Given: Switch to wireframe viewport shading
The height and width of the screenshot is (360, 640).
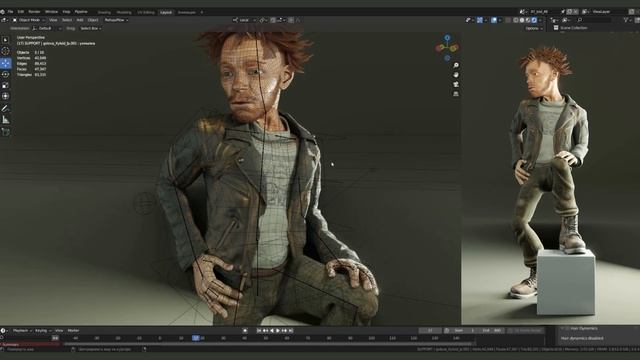Looking at the screenshot, I should 516,20.
